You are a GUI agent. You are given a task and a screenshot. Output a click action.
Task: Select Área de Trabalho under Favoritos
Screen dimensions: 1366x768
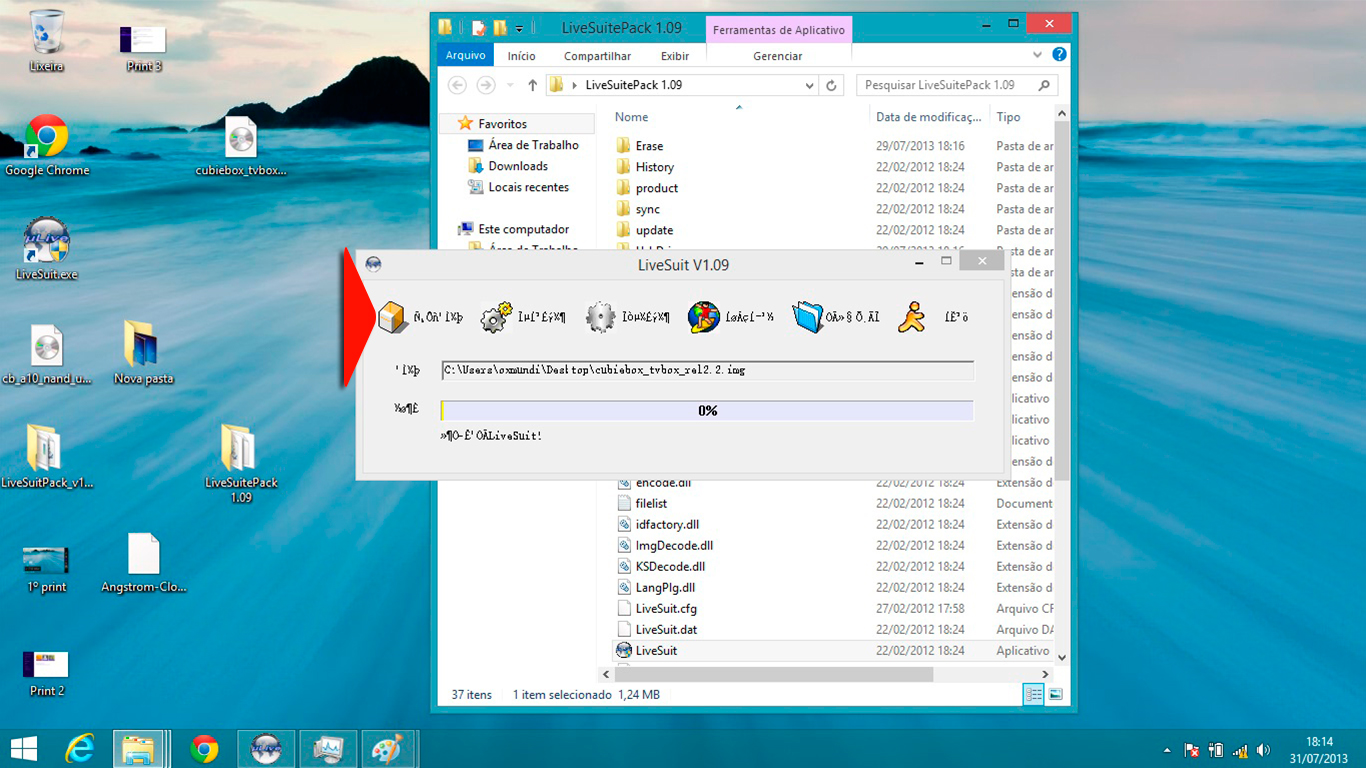tap(522, 145)
